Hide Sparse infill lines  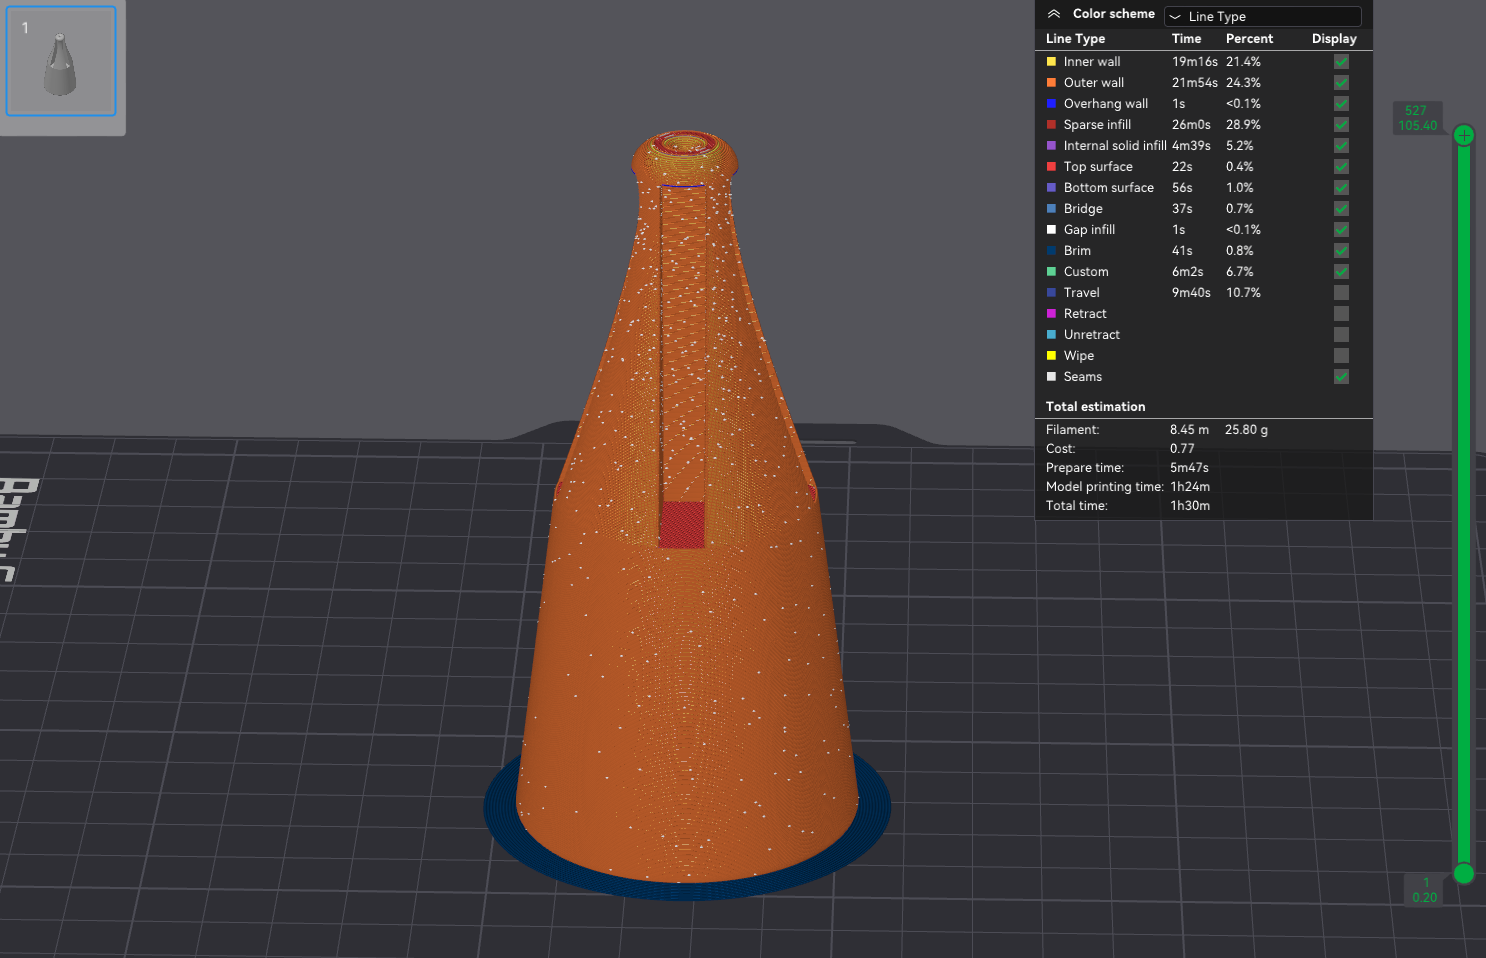pos(1341,124)
